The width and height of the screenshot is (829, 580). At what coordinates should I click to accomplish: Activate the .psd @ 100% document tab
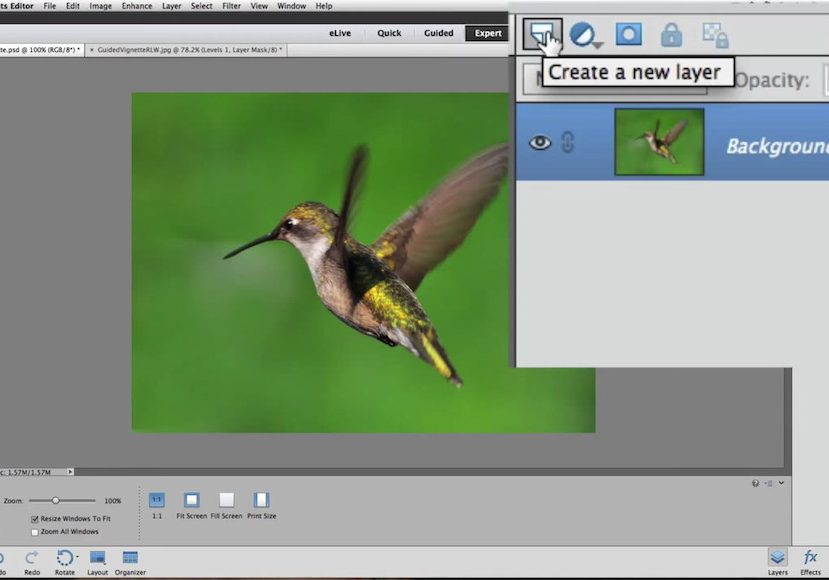pos(40,50)
